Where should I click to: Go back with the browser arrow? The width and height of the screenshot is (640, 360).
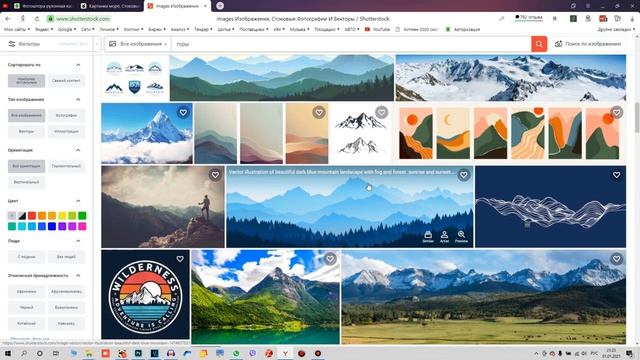(x=8, y=19)
